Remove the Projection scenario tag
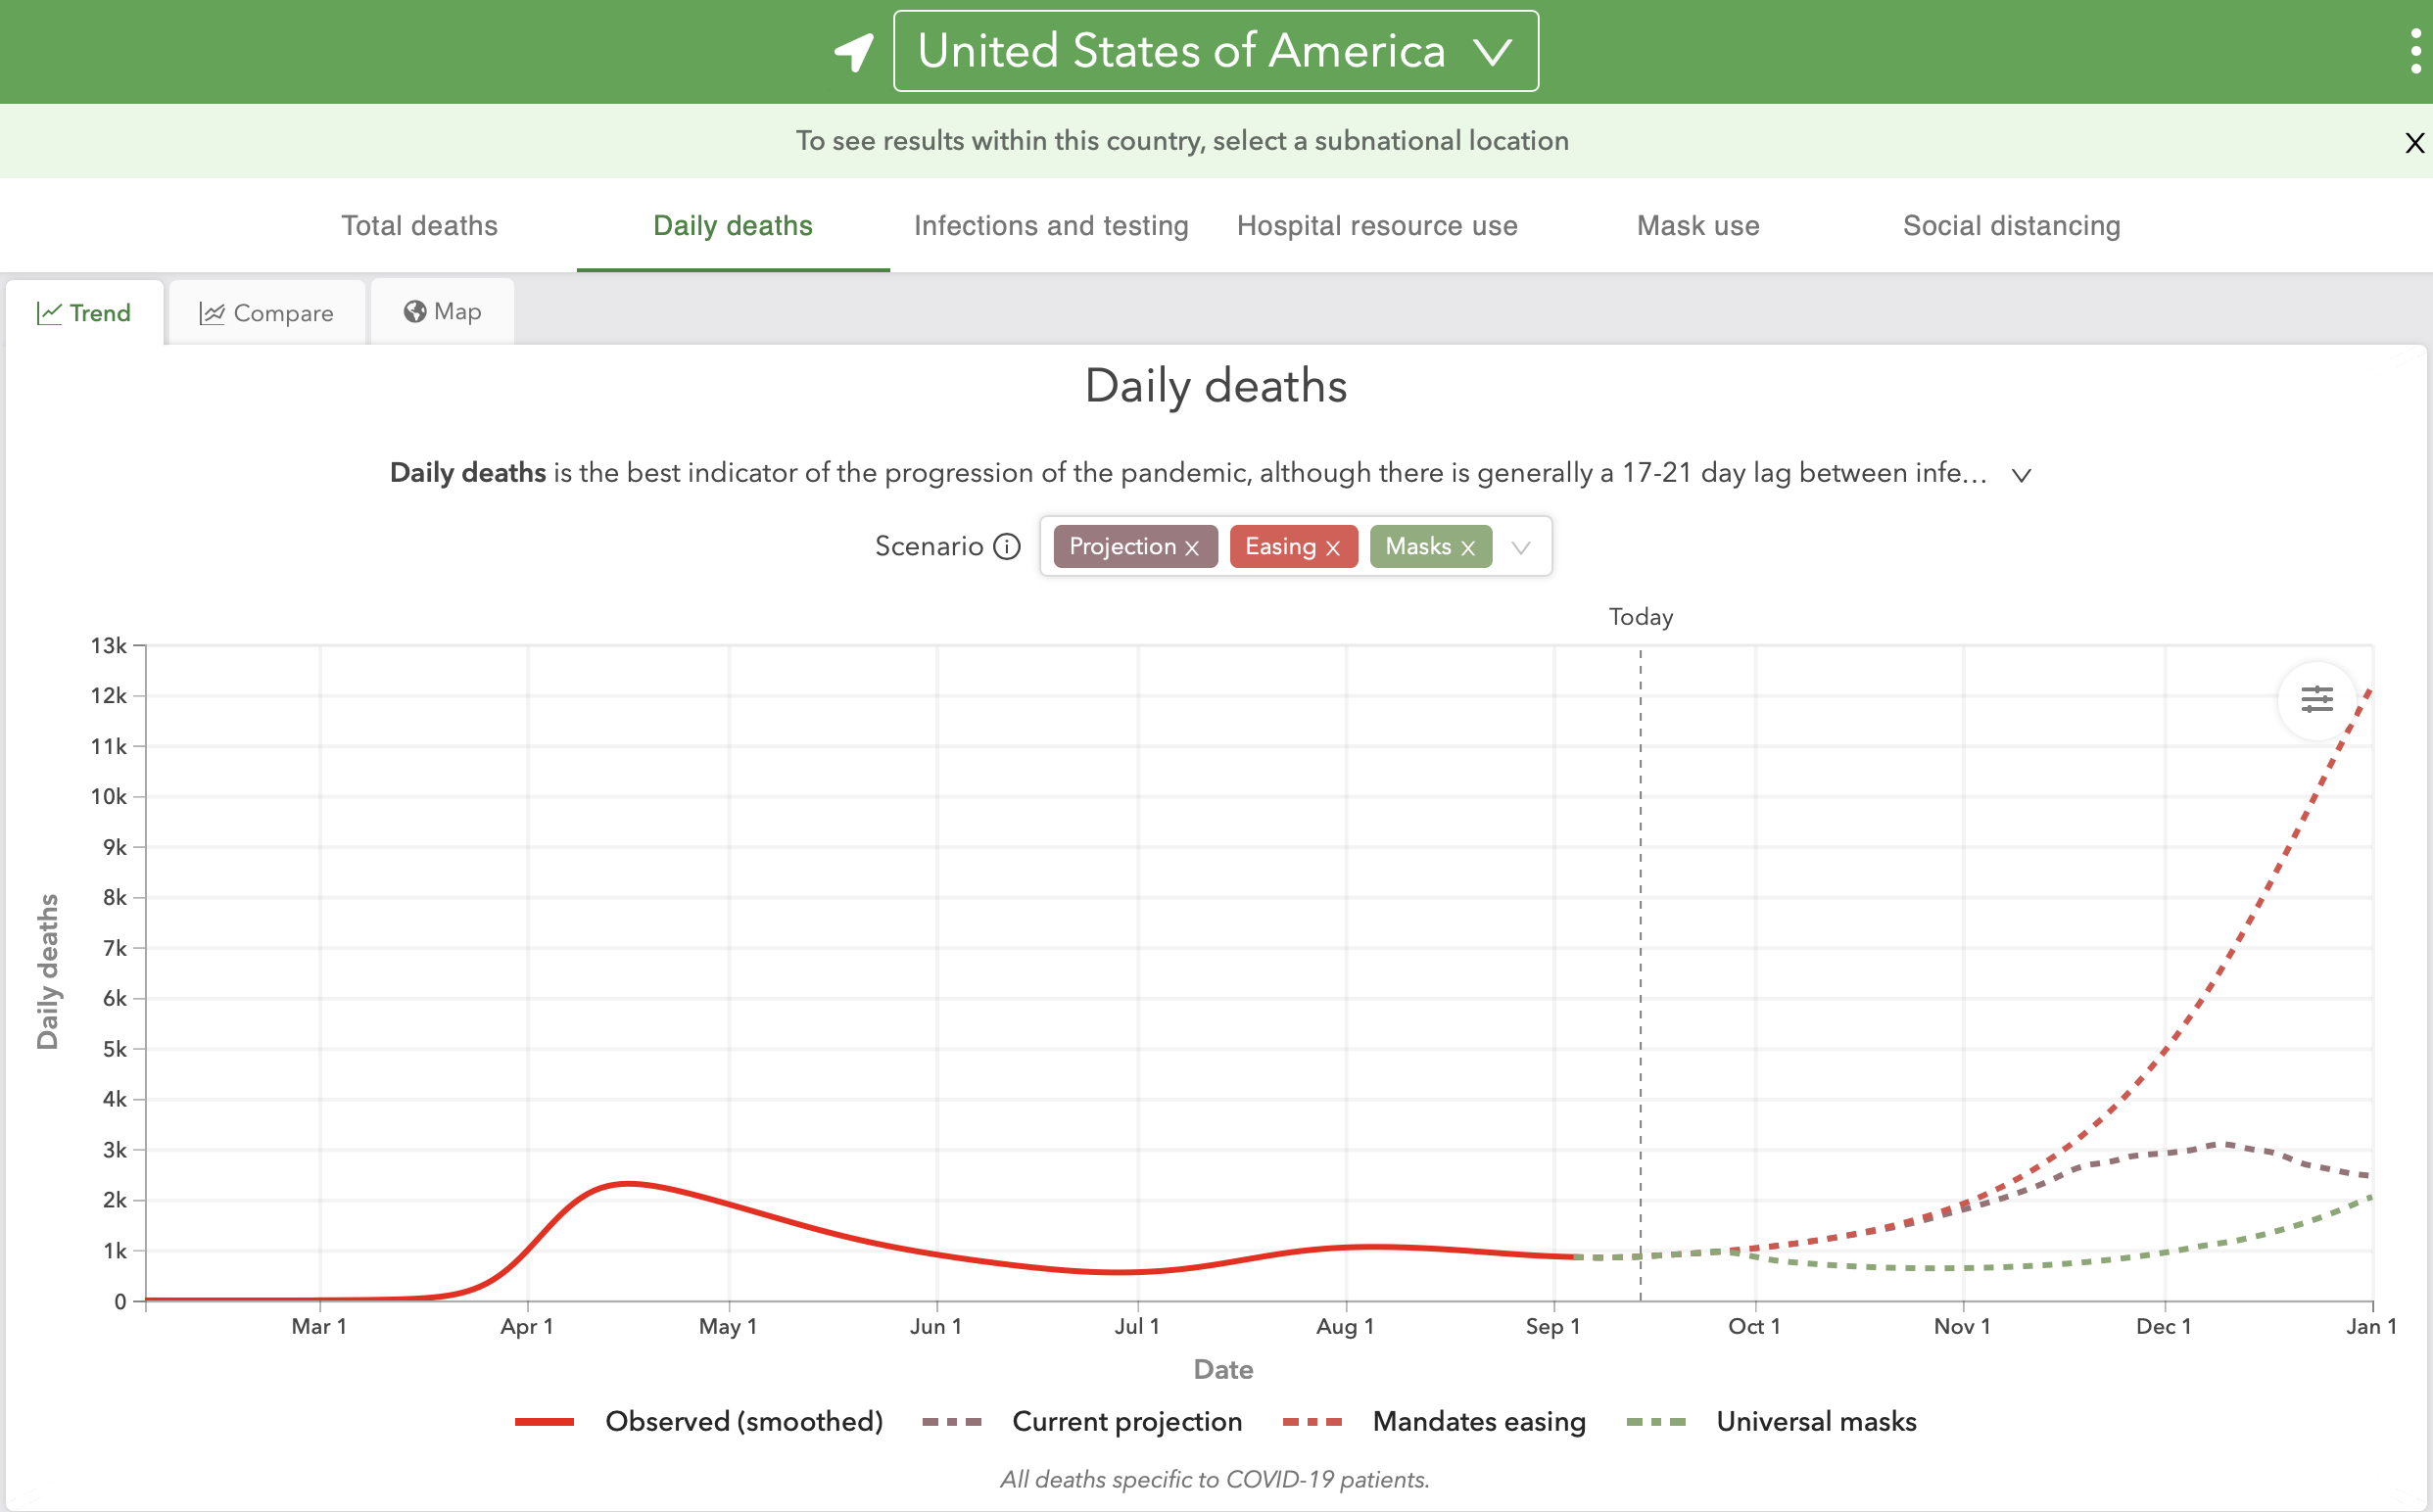This screenshot has height=1512, width=2433. point(1192,548)
